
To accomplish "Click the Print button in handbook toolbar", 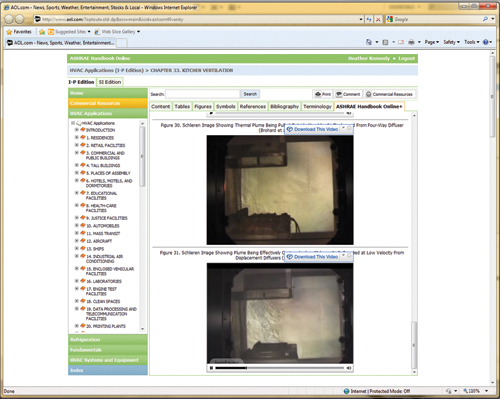I will click(x=323, y=94).
